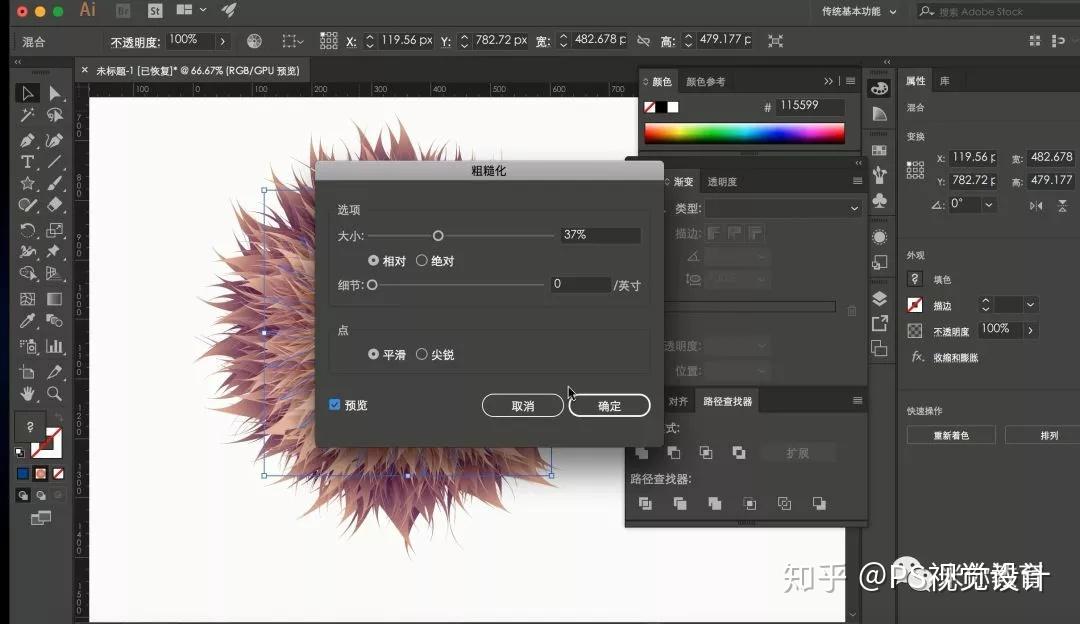Screen dimensions: 1080x624
Task: Select the Hand tool
Action: [27, 394]
